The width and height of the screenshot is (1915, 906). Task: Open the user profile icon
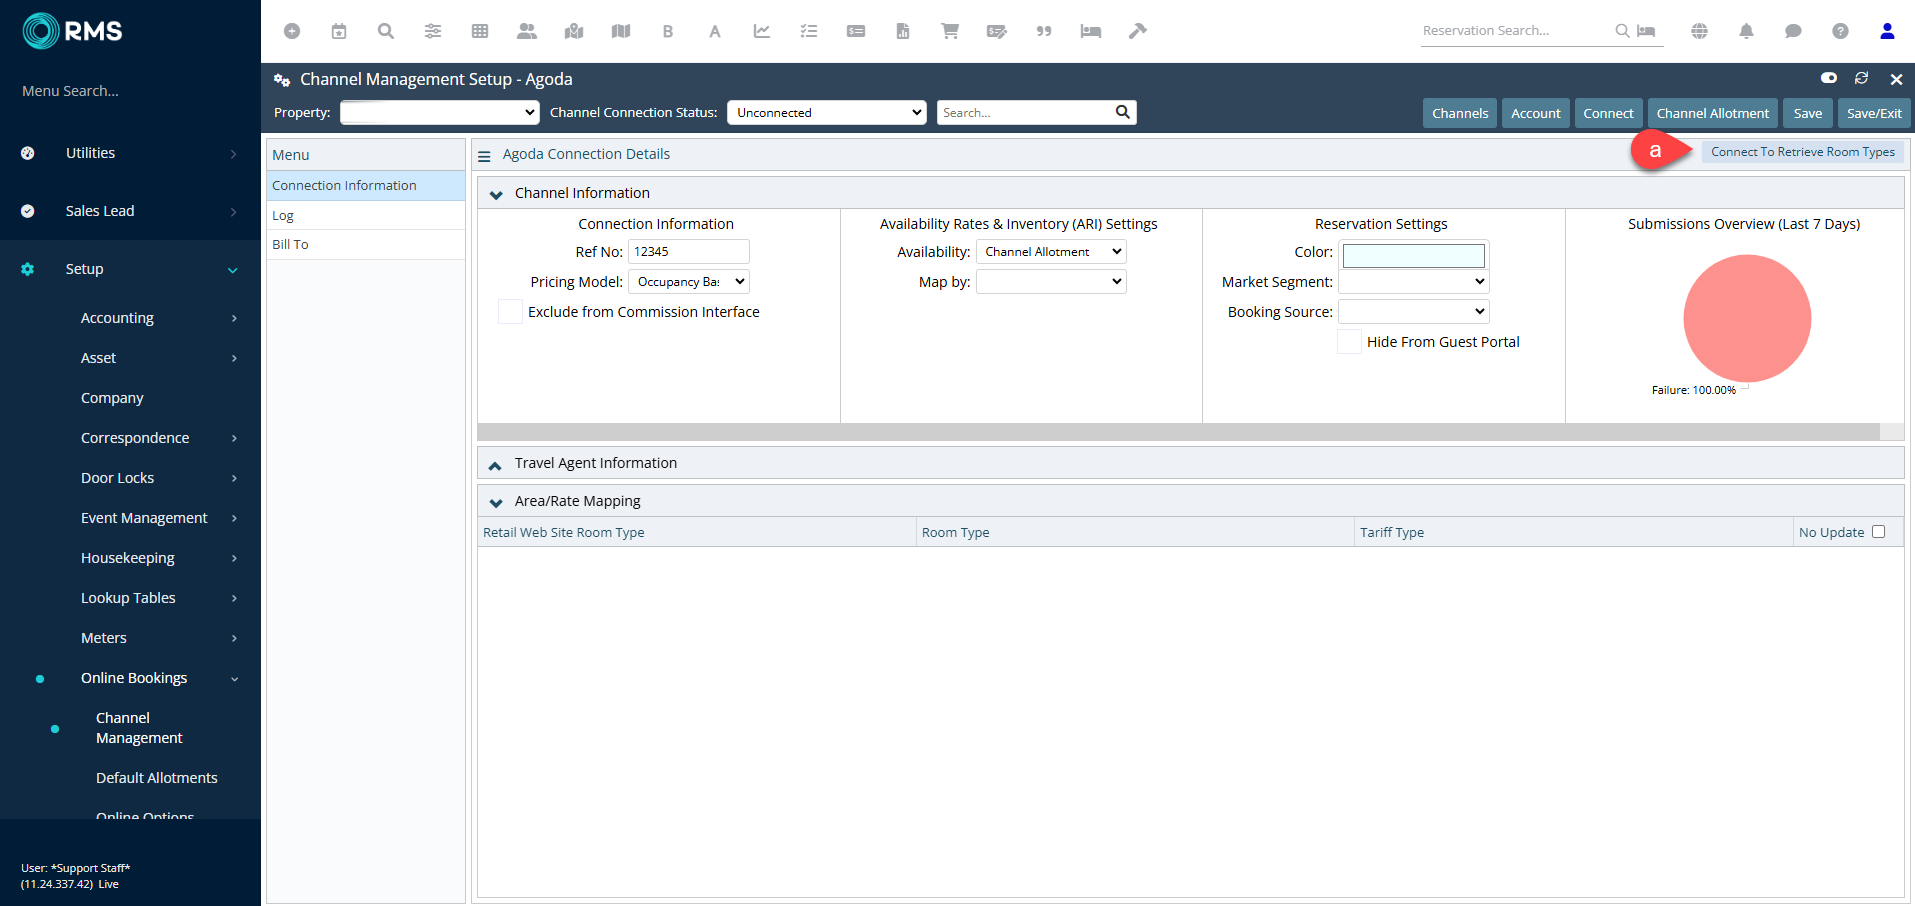pos(1887,31)
